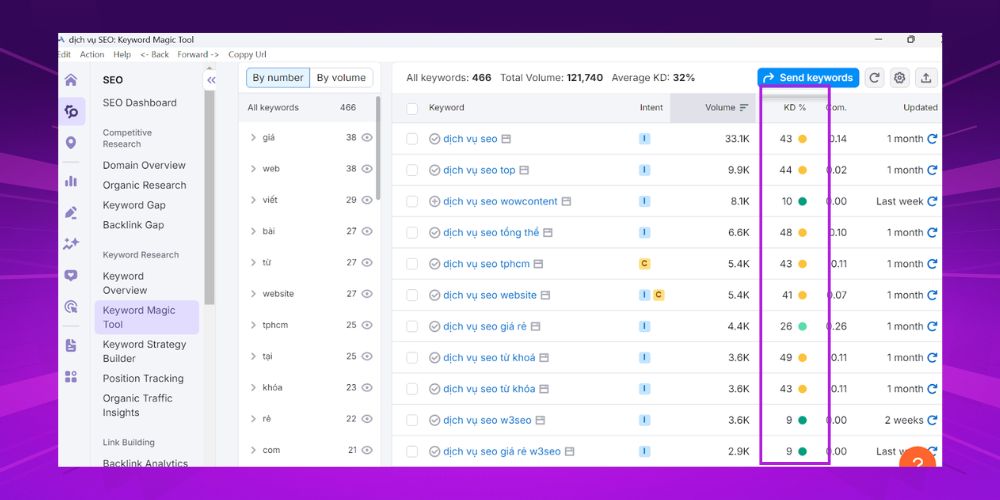Viewport: 1000px width, 500px height.
Task: Refresh metrics for dịch vụ seo top row
Action: click(932, 170)
